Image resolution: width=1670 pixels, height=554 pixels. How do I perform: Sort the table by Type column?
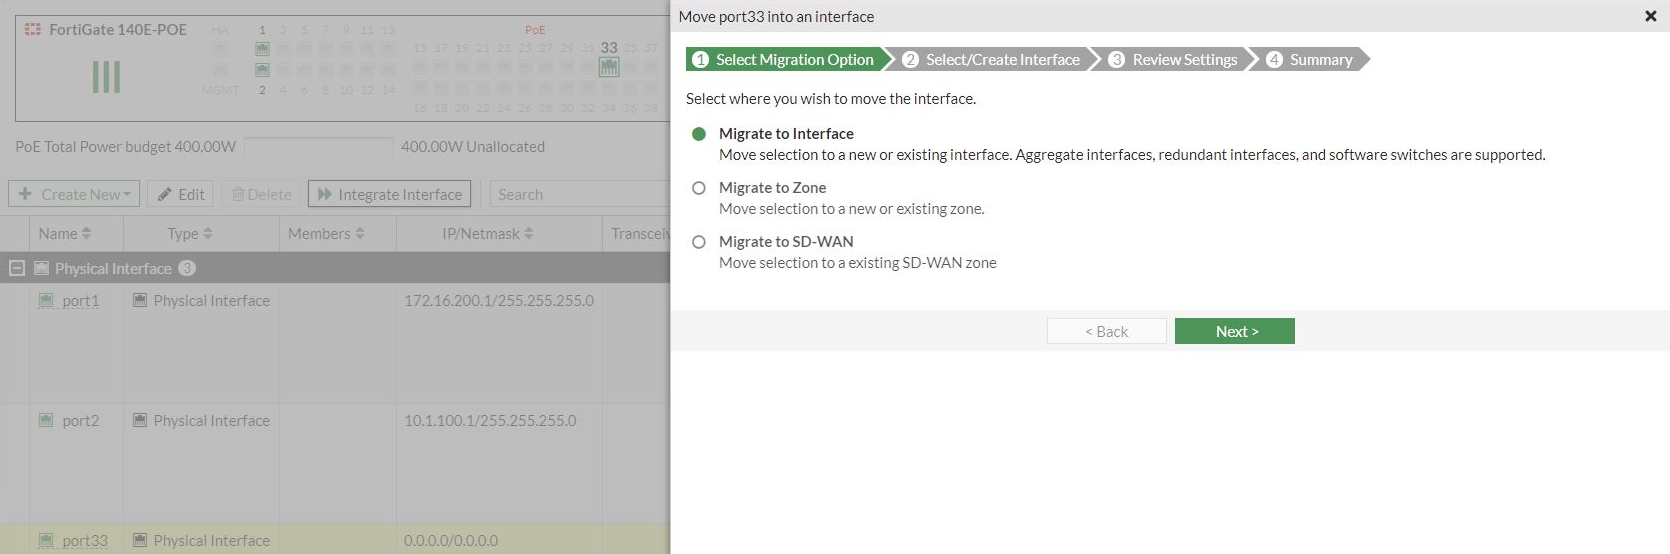pos(190,233)
